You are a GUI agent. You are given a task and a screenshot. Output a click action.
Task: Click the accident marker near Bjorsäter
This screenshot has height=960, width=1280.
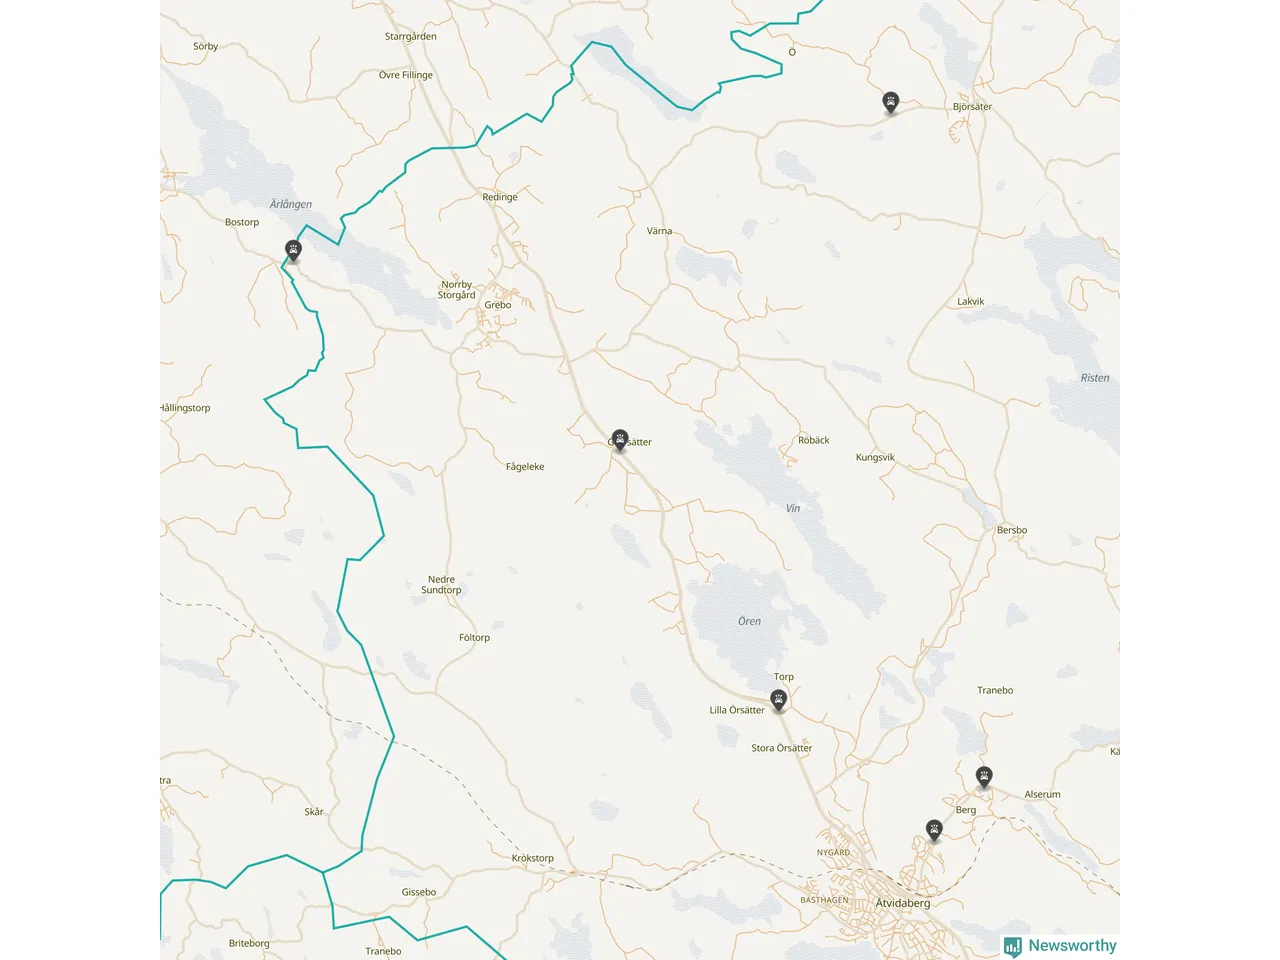coord(890,102)
